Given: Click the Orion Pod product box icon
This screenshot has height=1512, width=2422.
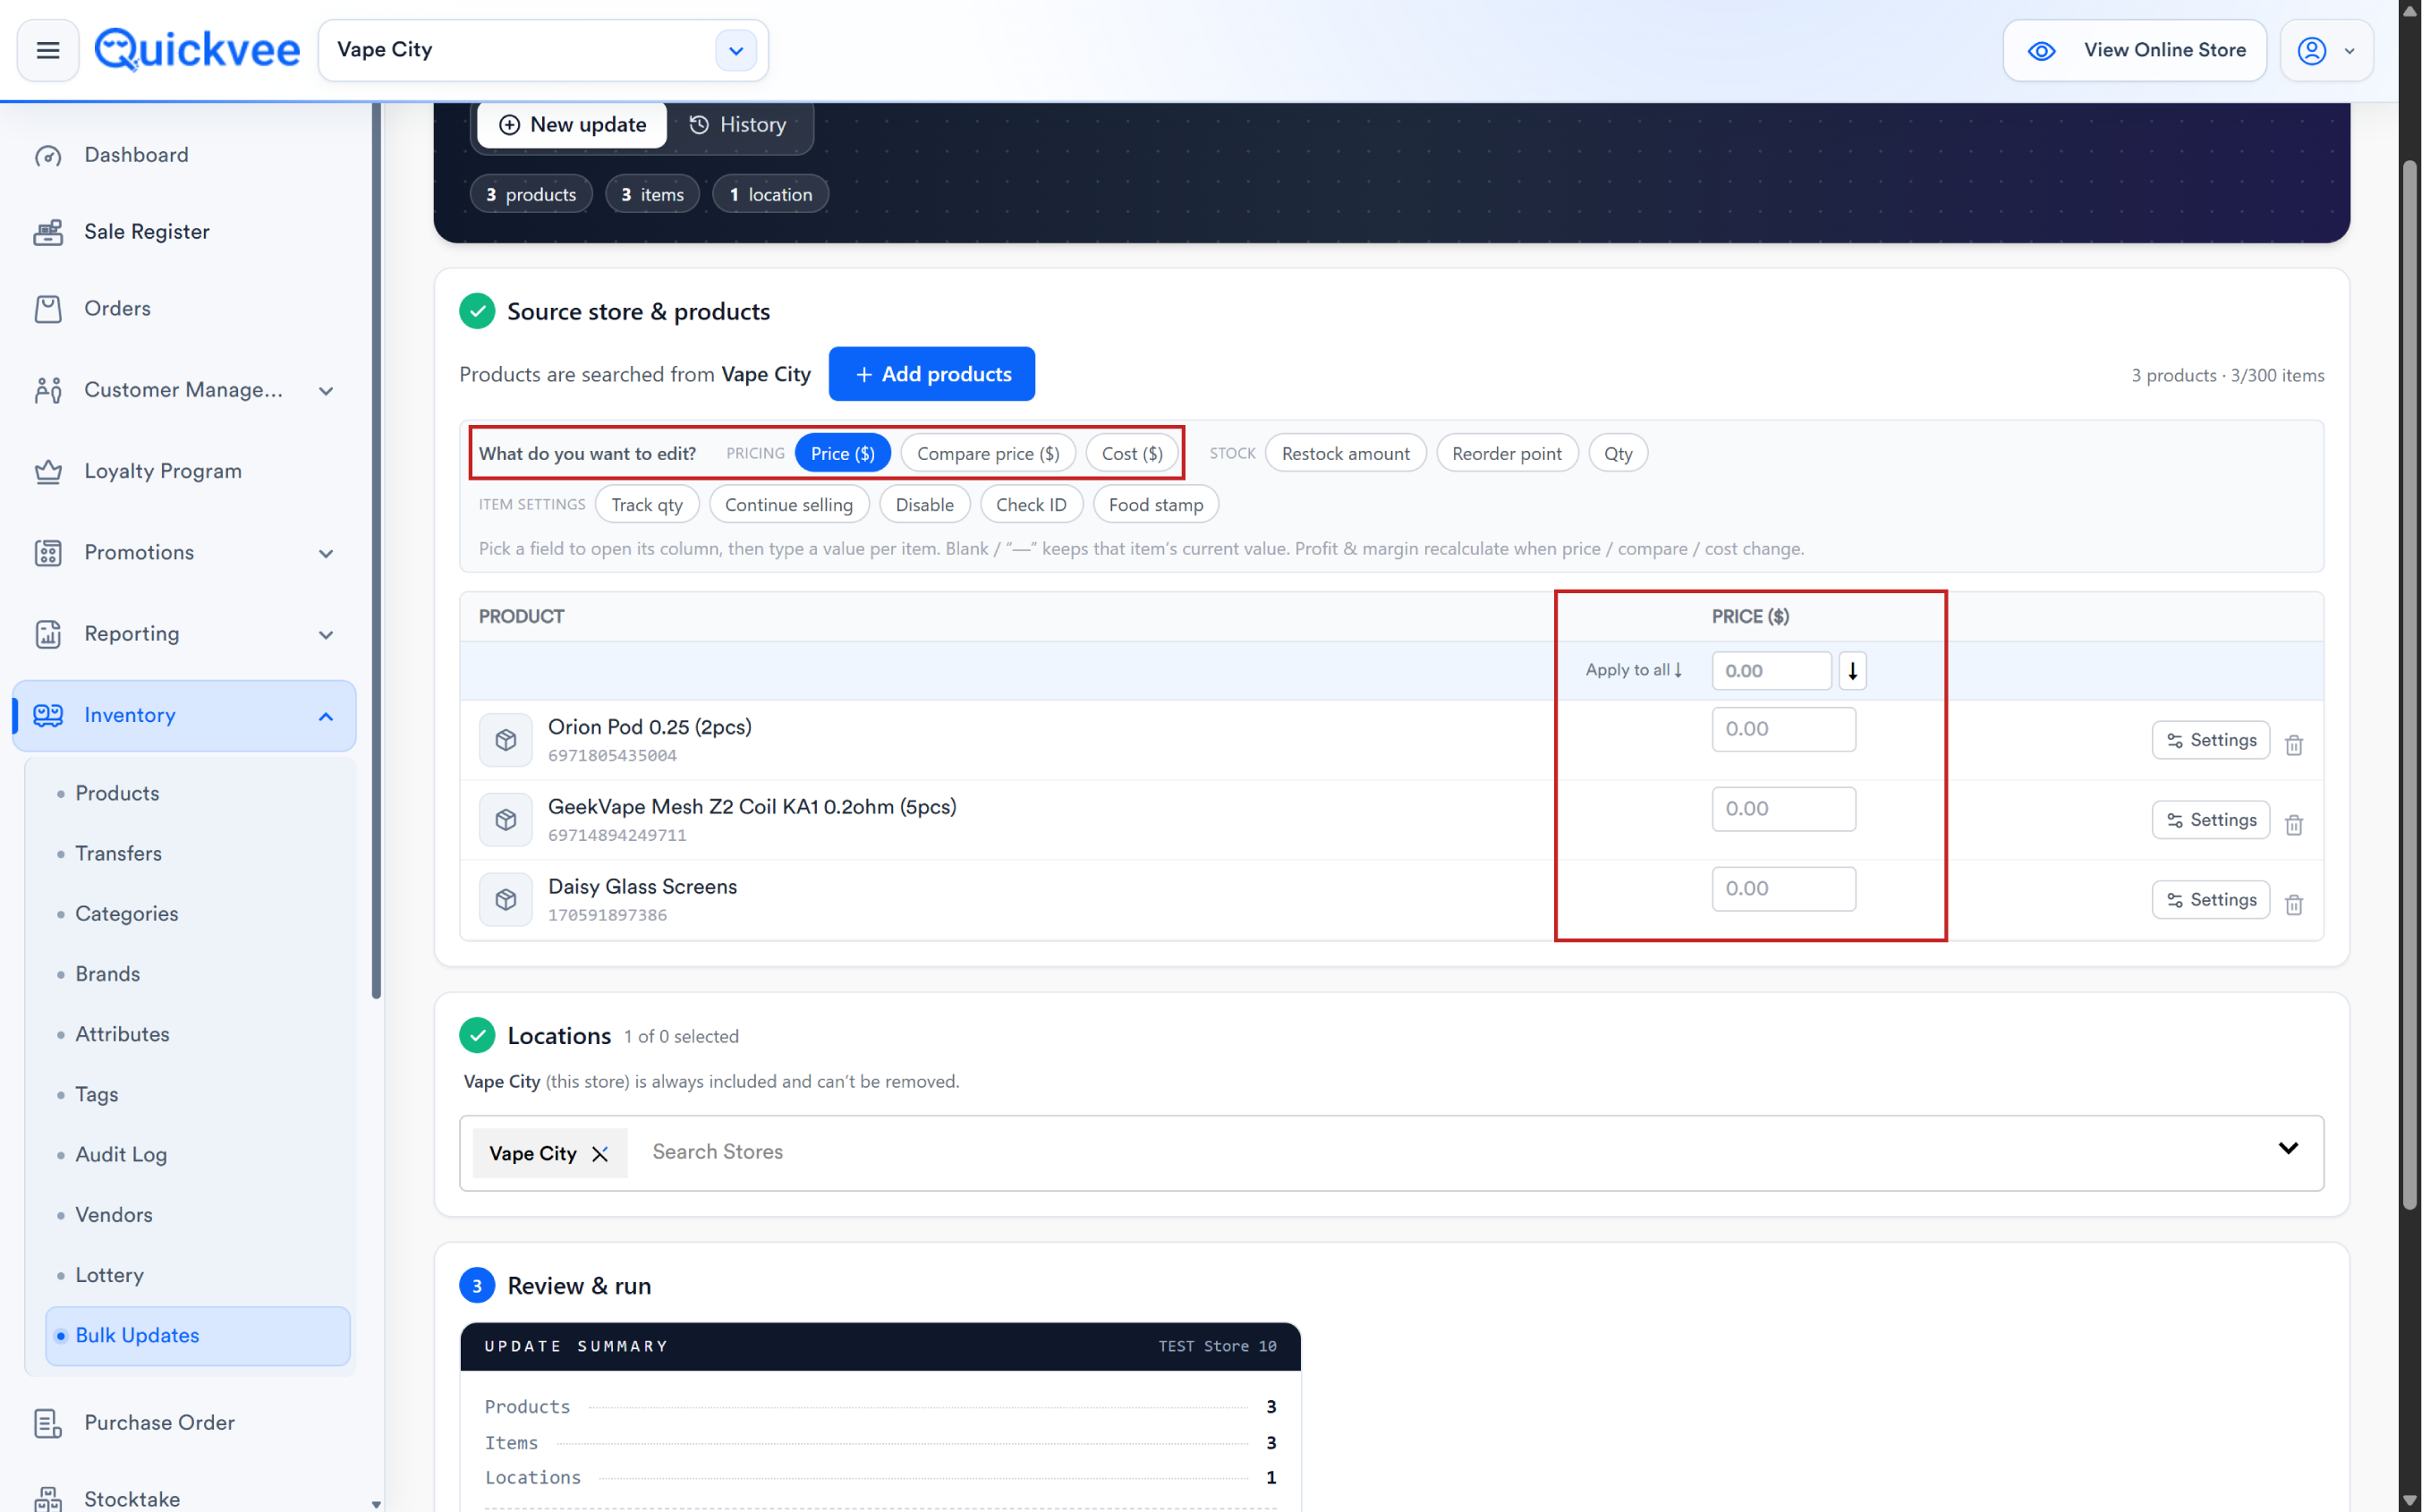Looking at the screenshot, I should pyautogui.click(x=506, y=740).
